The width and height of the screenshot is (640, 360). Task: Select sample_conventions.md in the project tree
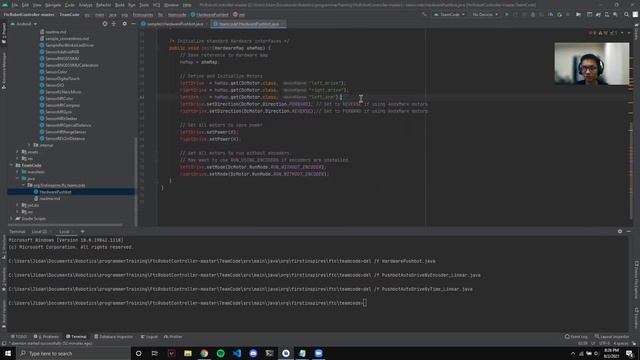pos(67,38)
